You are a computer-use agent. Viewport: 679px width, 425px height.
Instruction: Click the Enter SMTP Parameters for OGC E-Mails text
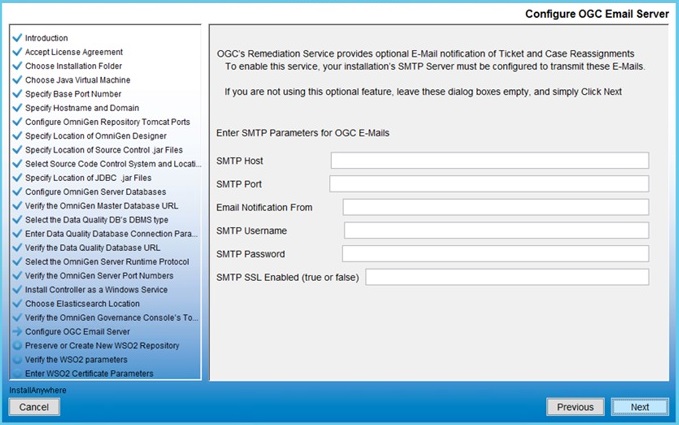pyautogui.click(x=303, y=133)
